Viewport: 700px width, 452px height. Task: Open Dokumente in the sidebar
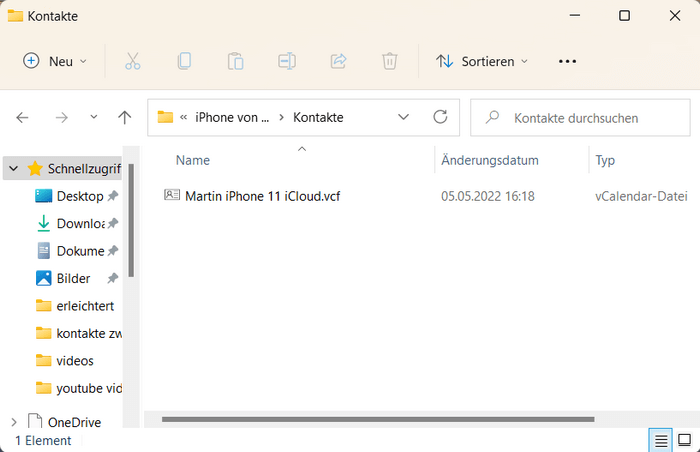(x=81, y=251)
